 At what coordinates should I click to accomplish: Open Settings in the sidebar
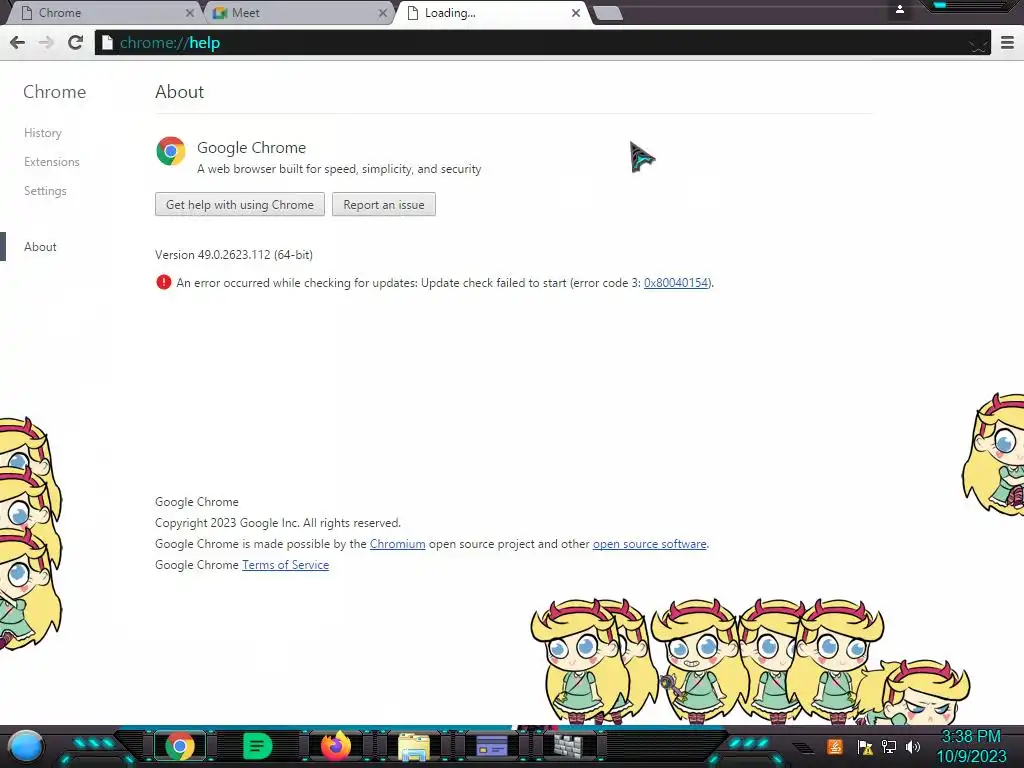[45, 191]
